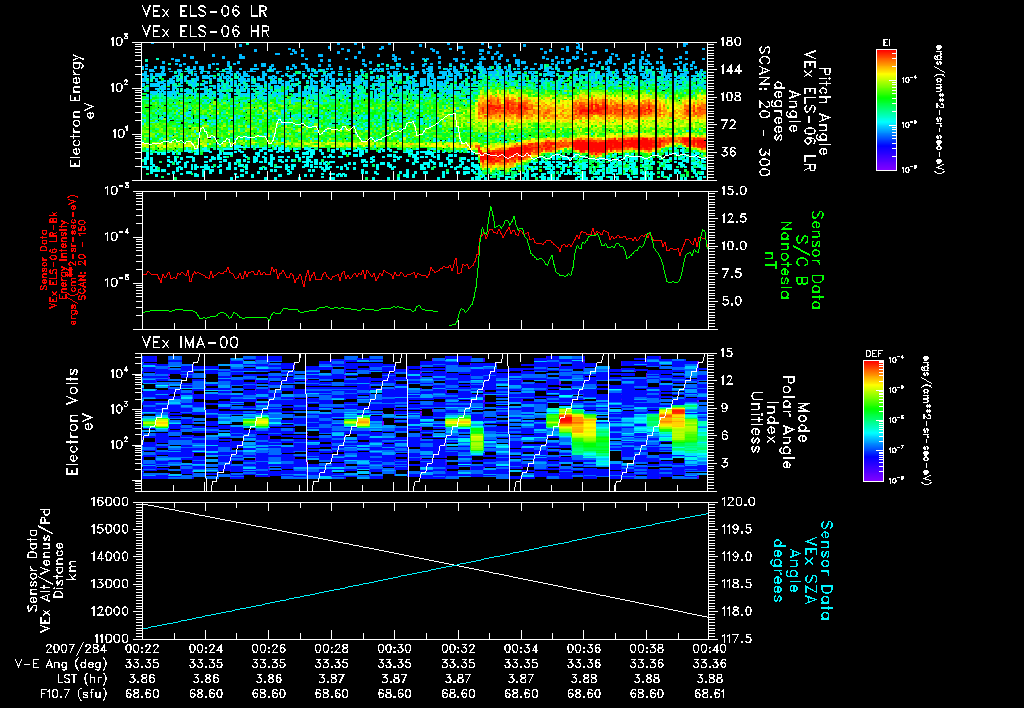1024x708 pixels.
Task: Click the '00:38' time tick label
Action: pos(647,649)
